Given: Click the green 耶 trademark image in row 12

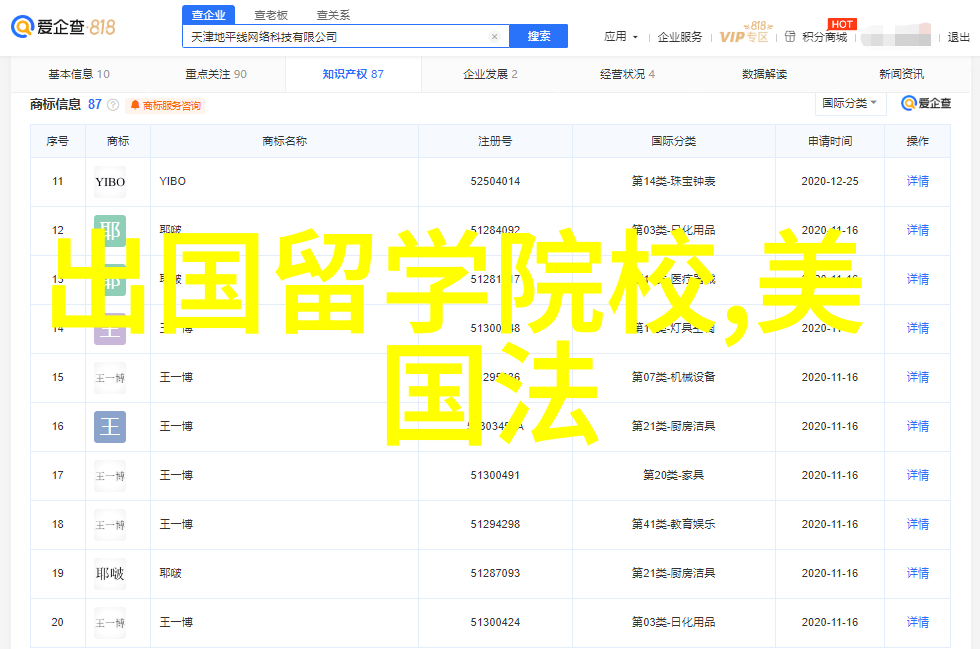Looking at the screenshot, I should (x=110, y=231).
